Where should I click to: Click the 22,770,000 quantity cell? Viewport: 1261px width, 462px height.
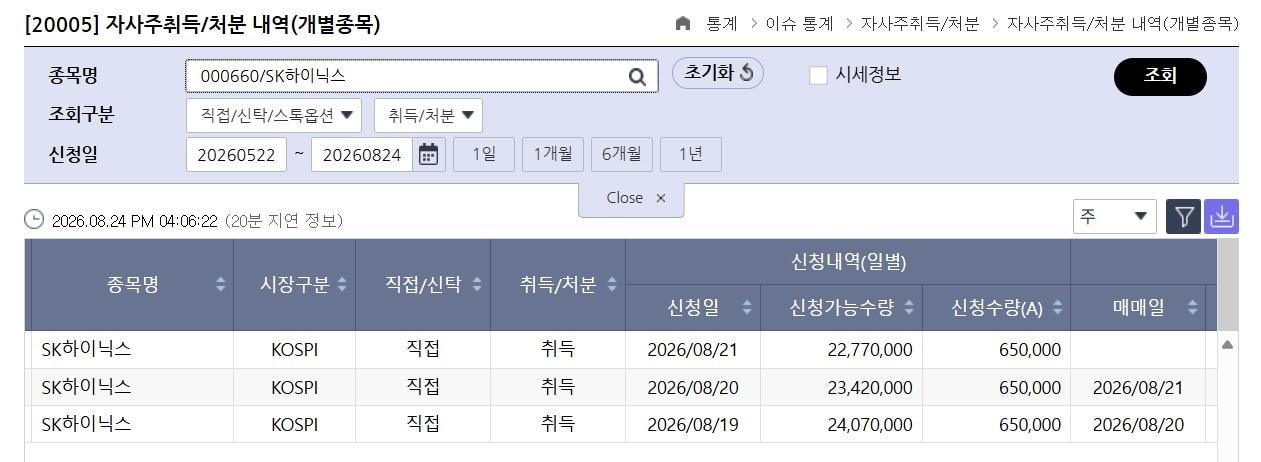pyautogui.click(x=841, y=350)
